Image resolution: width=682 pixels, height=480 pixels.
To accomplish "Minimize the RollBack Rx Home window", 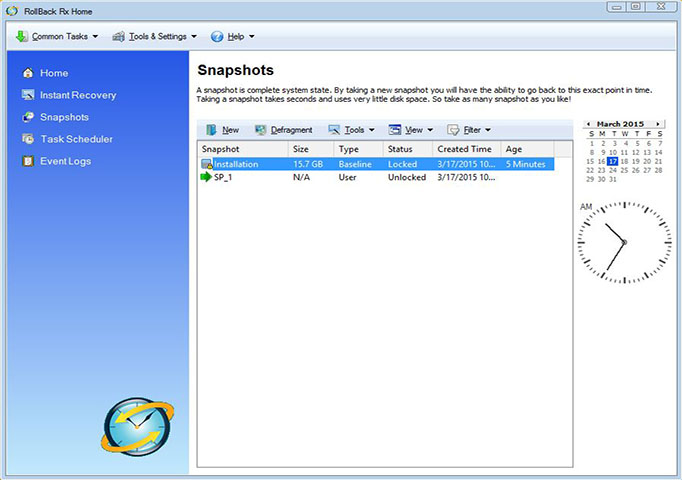I will (x=616, y=7).
